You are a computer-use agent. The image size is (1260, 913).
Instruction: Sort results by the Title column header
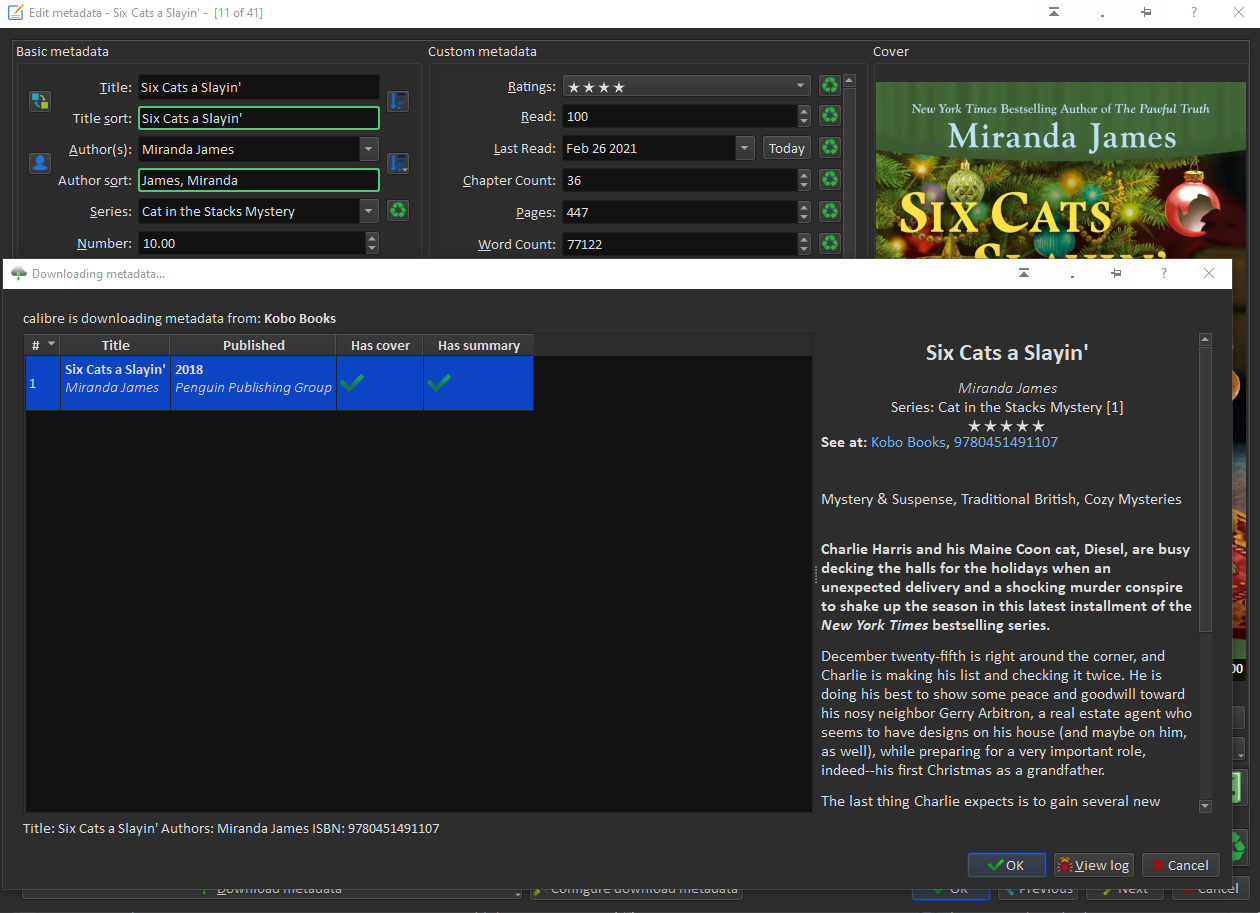click(115, 345)
